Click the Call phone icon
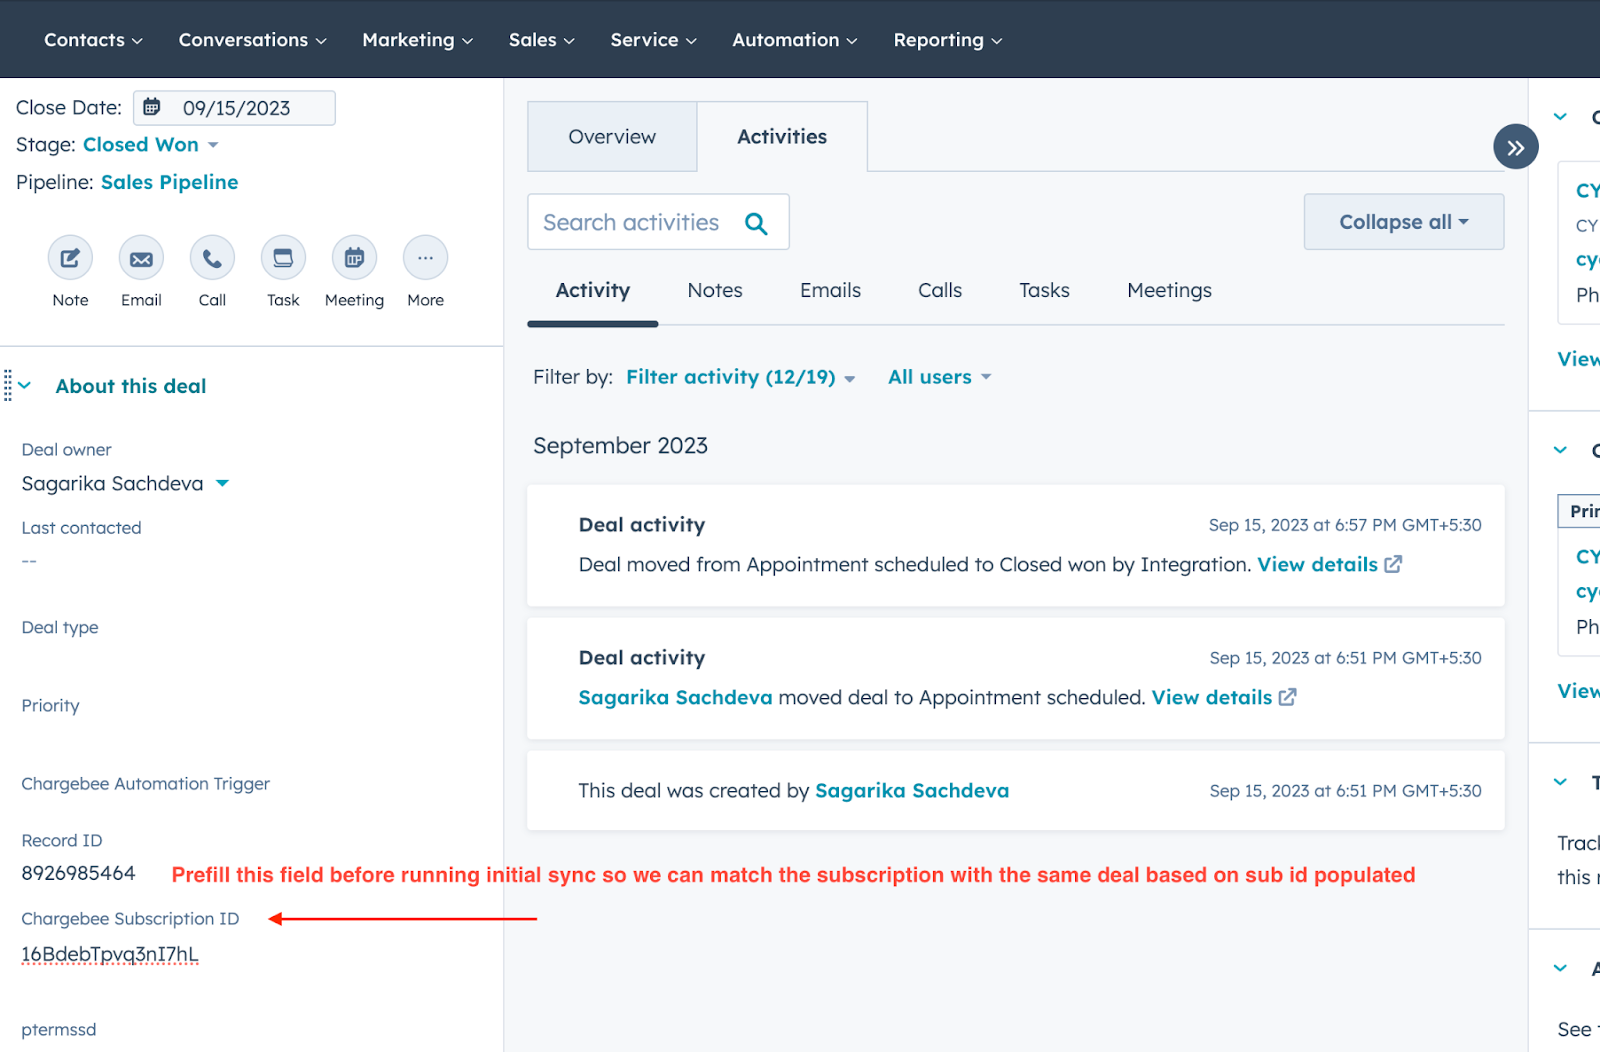This screenshot has width=1600, height=1052. coord(212,258)
